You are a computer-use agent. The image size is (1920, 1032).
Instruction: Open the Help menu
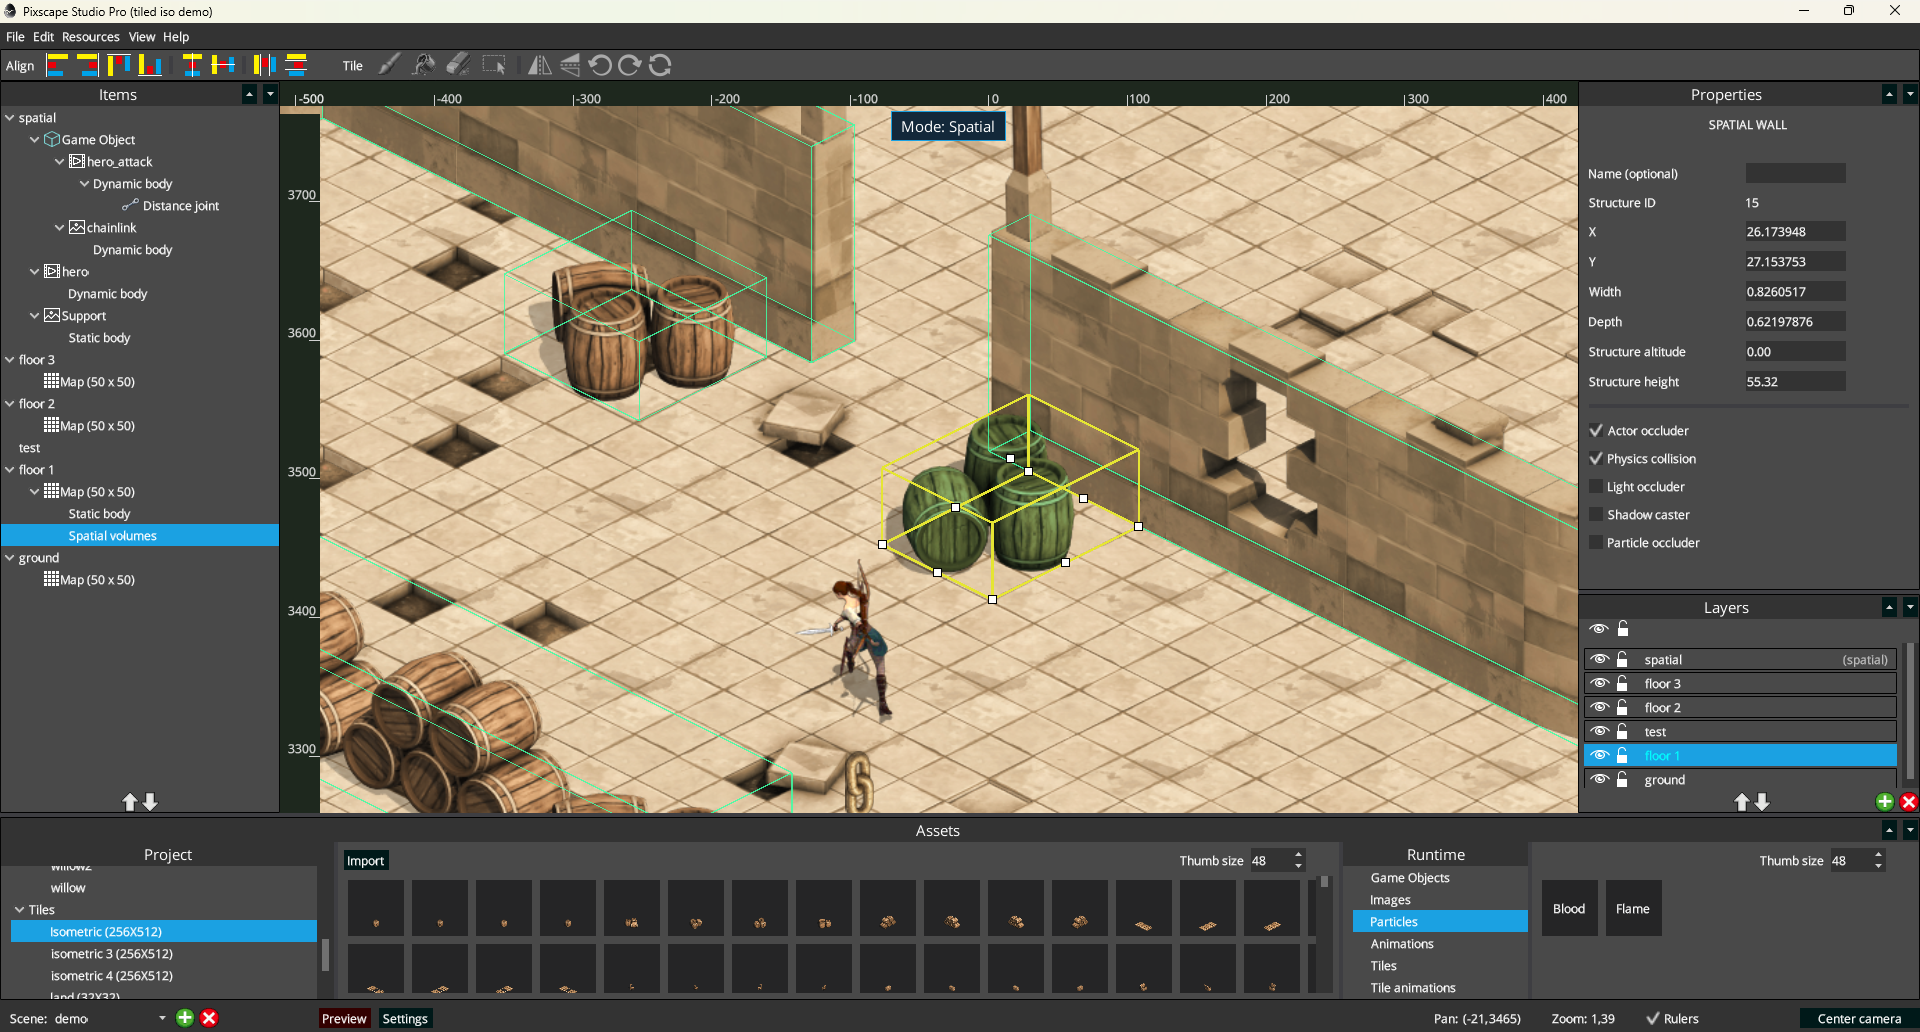point(176,37)
